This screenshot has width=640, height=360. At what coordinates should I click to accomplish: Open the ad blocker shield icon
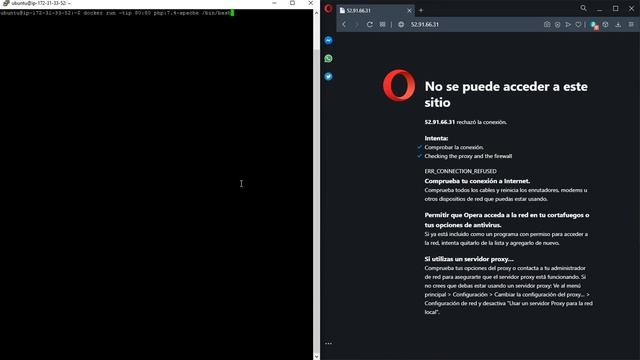[x=558, y=24]
